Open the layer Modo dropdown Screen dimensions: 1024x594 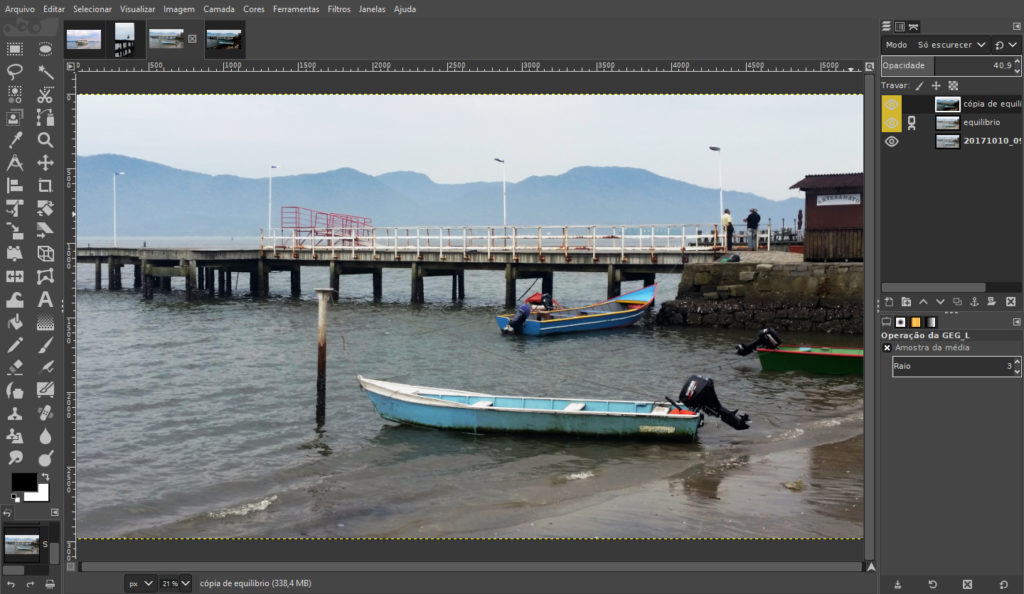coord(952,45)
